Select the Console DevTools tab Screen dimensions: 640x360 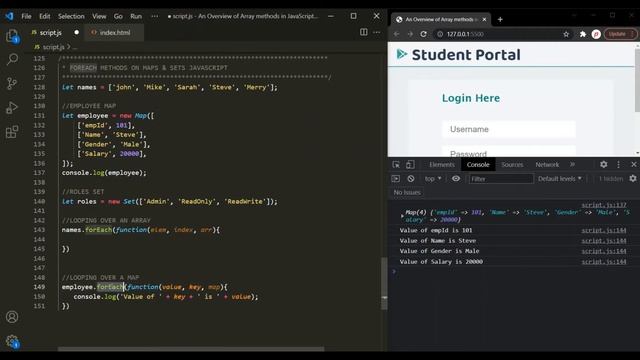478,164
